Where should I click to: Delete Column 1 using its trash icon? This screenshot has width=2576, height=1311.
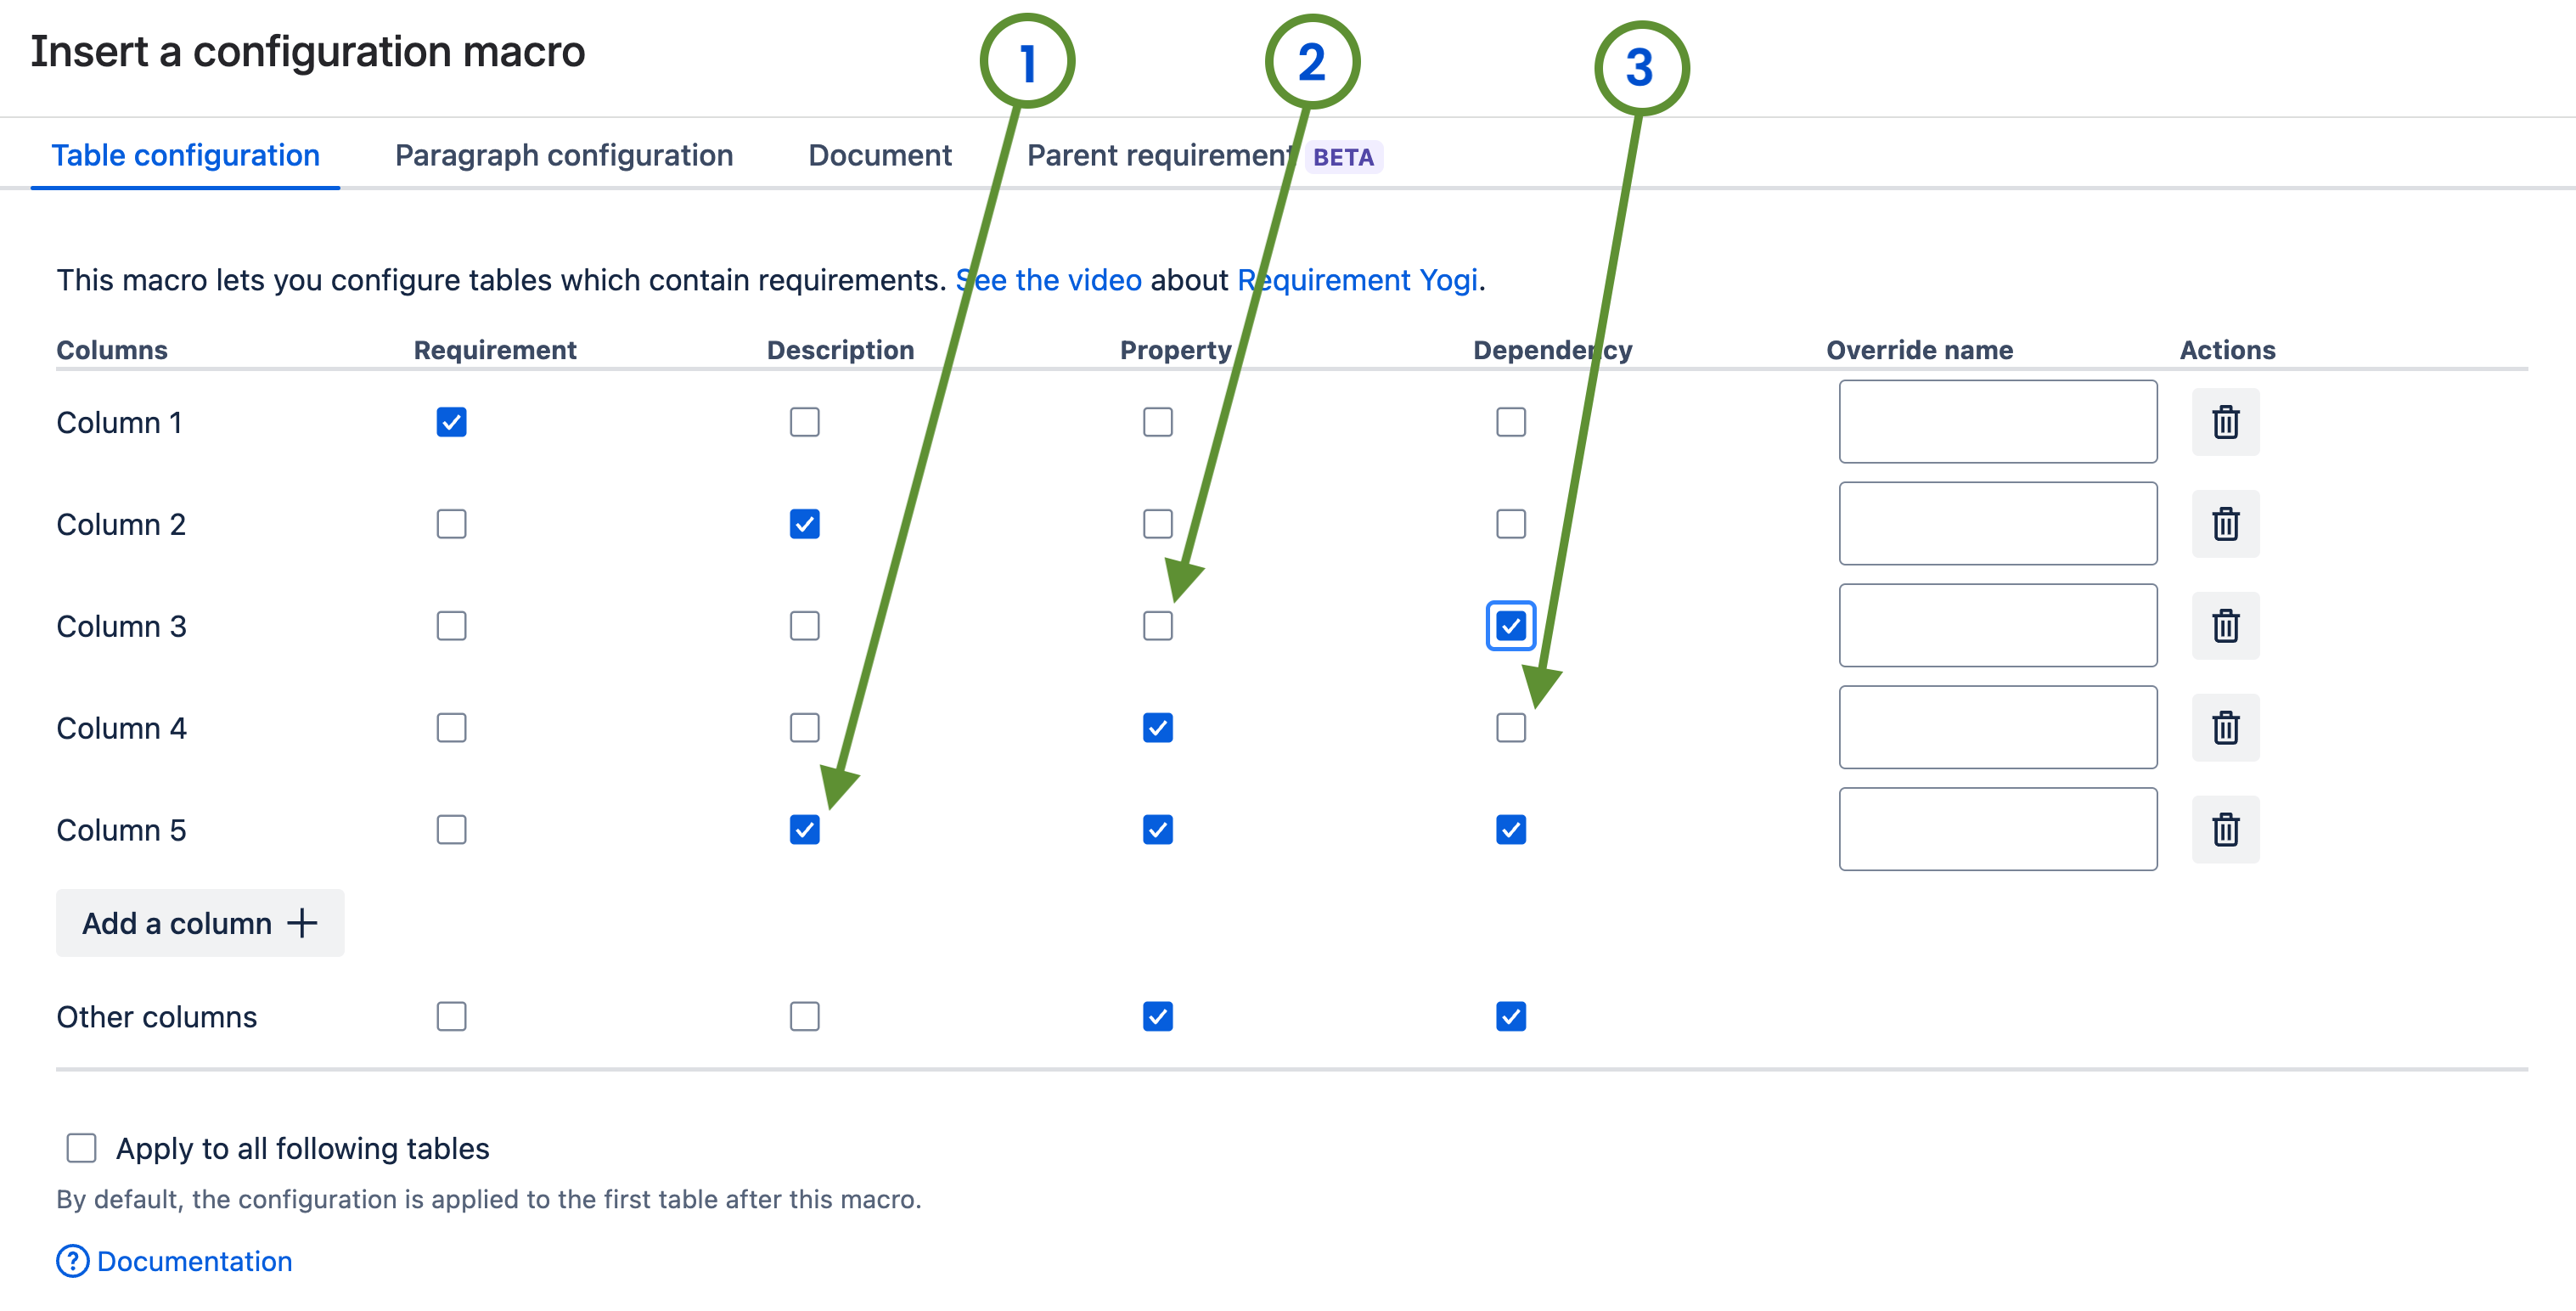coord(2226,421)
